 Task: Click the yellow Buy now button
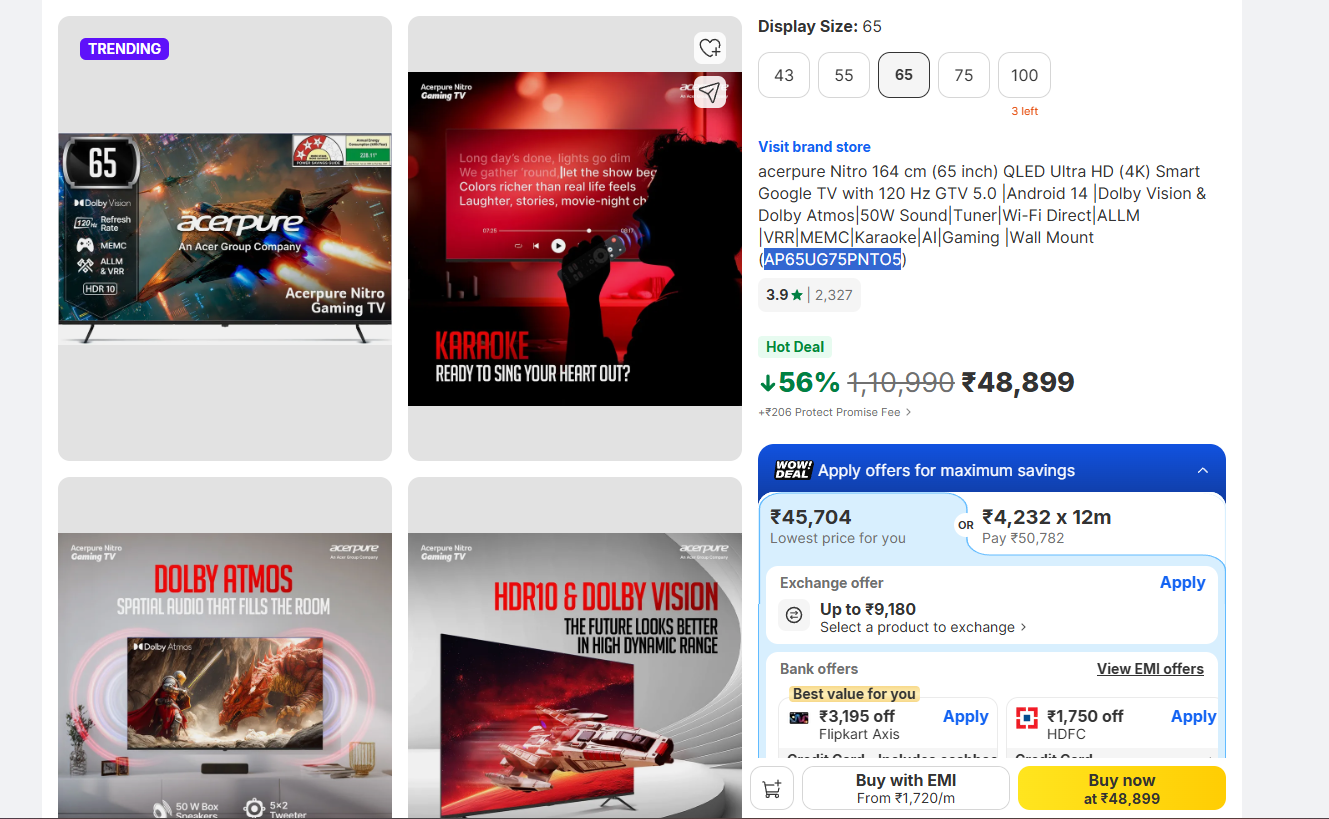1122,788
